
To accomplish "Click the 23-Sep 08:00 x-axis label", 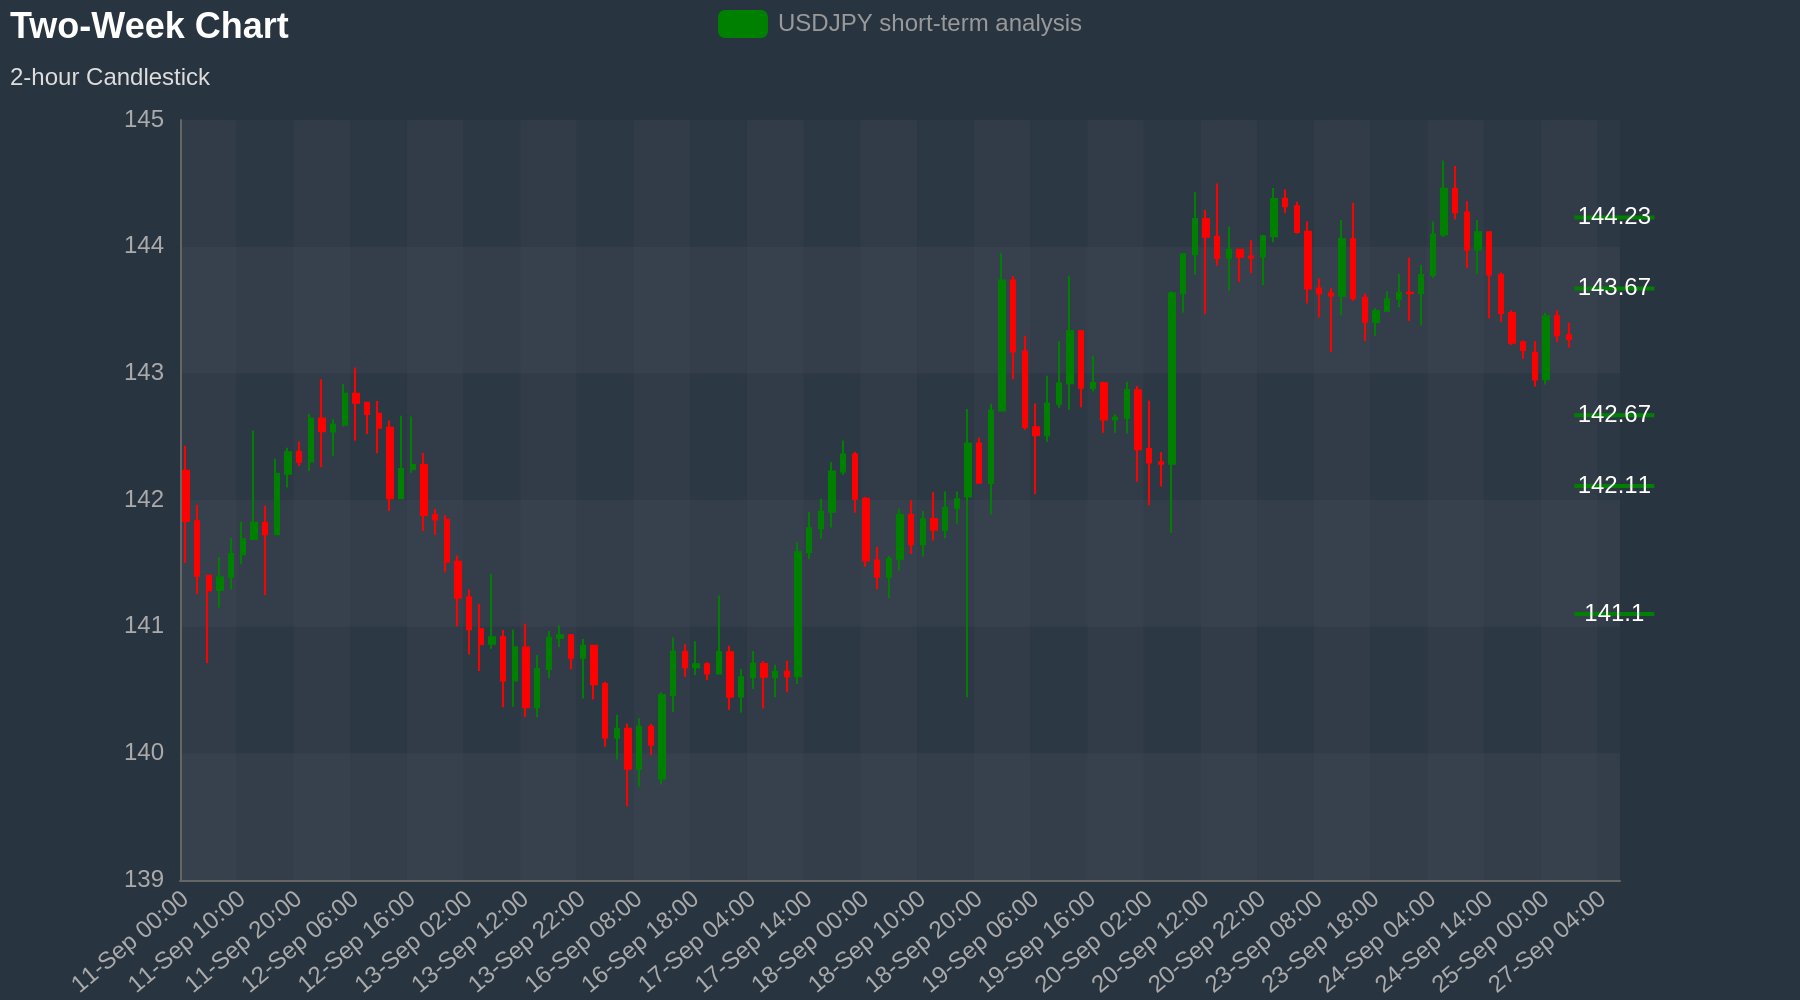I will 1265,941.
